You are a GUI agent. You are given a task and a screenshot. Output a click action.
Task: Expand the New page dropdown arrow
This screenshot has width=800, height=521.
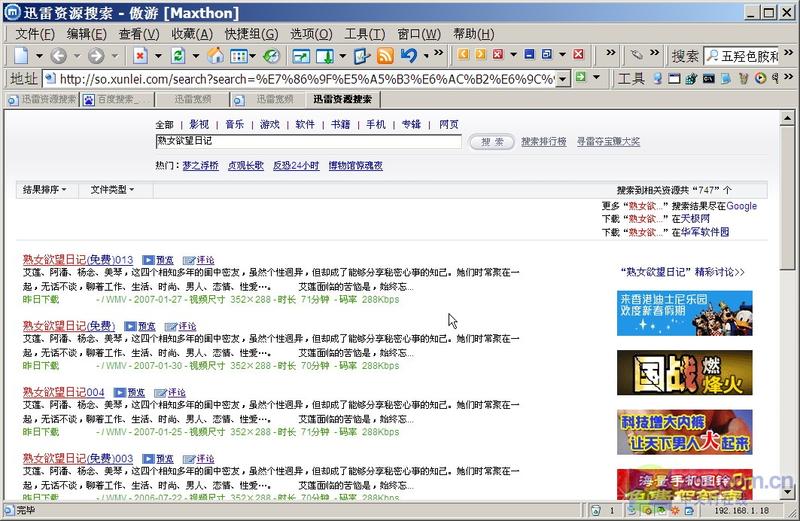click(38, 56)
